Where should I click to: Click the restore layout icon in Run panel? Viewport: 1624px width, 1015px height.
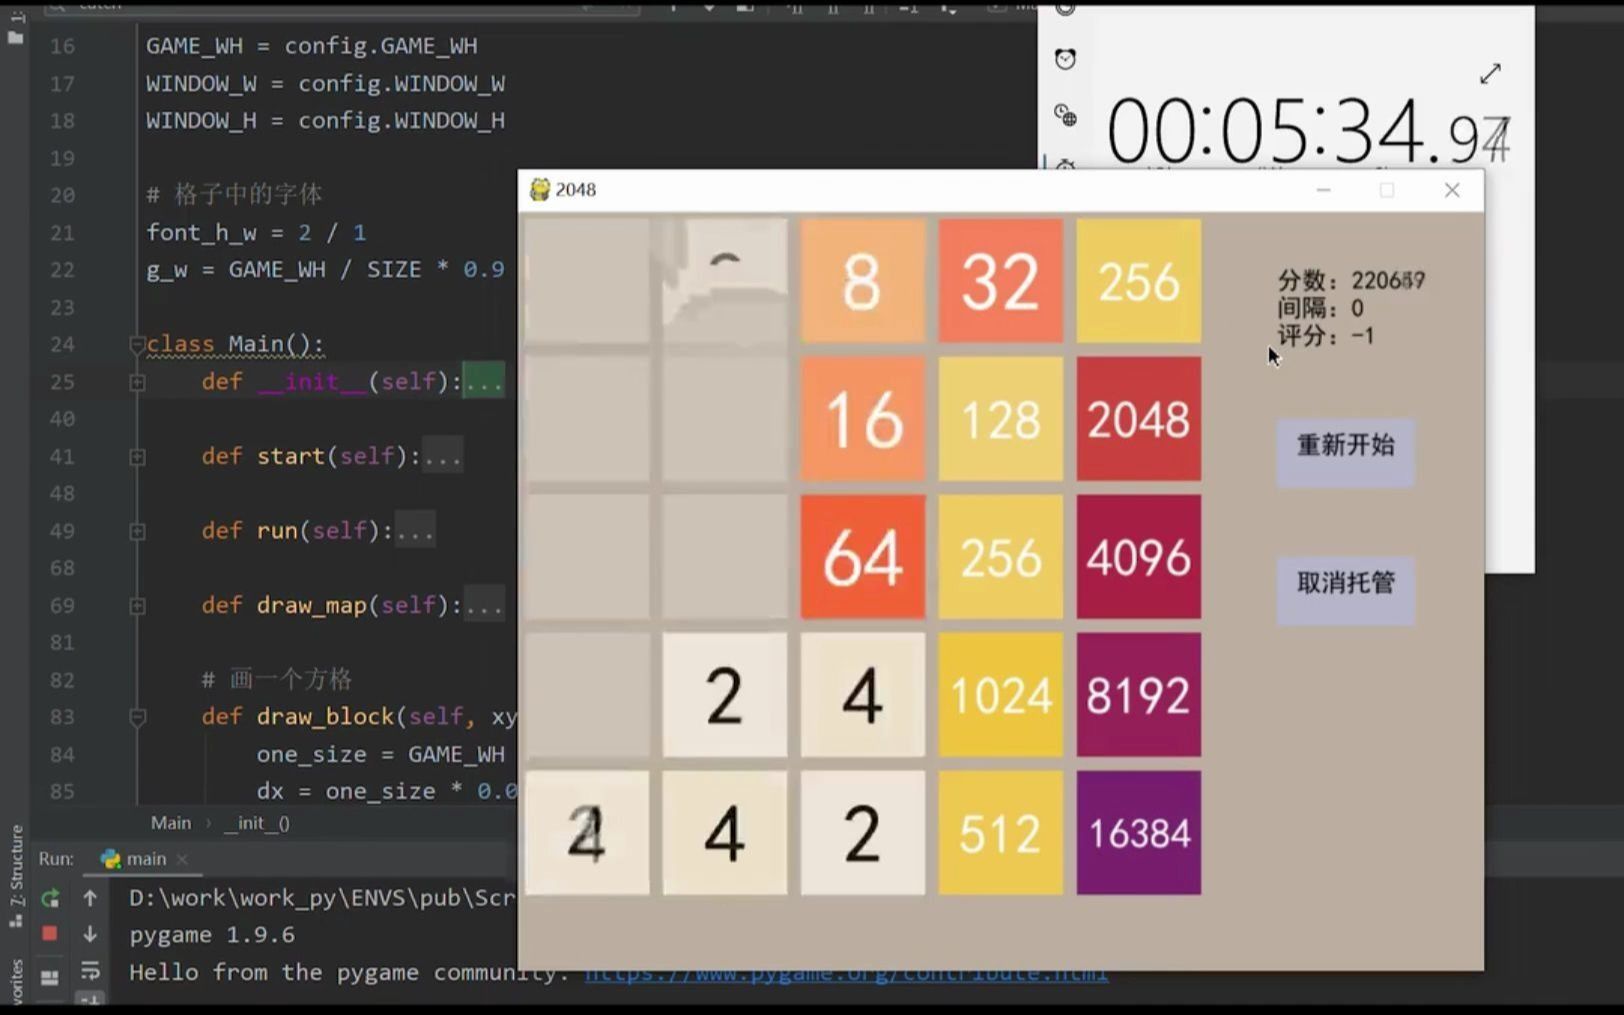pyautogui.click(x=49, y=978)
